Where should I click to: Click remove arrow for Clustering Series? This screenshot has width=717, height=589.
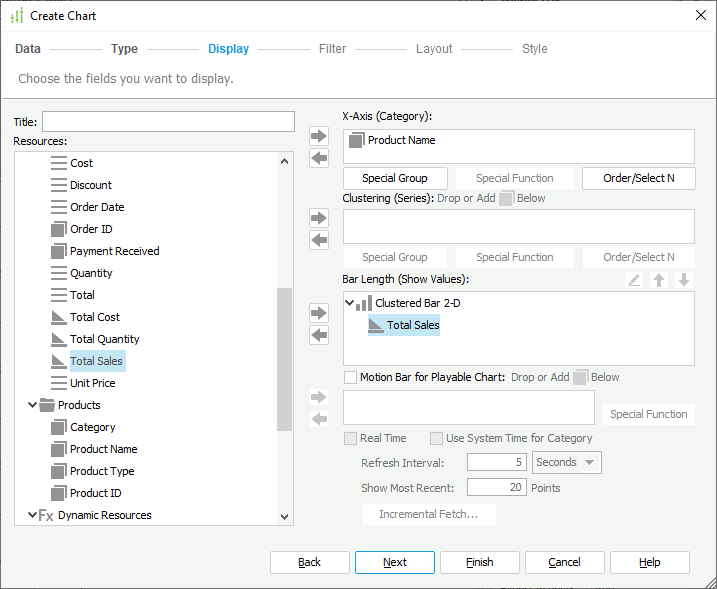319,240
